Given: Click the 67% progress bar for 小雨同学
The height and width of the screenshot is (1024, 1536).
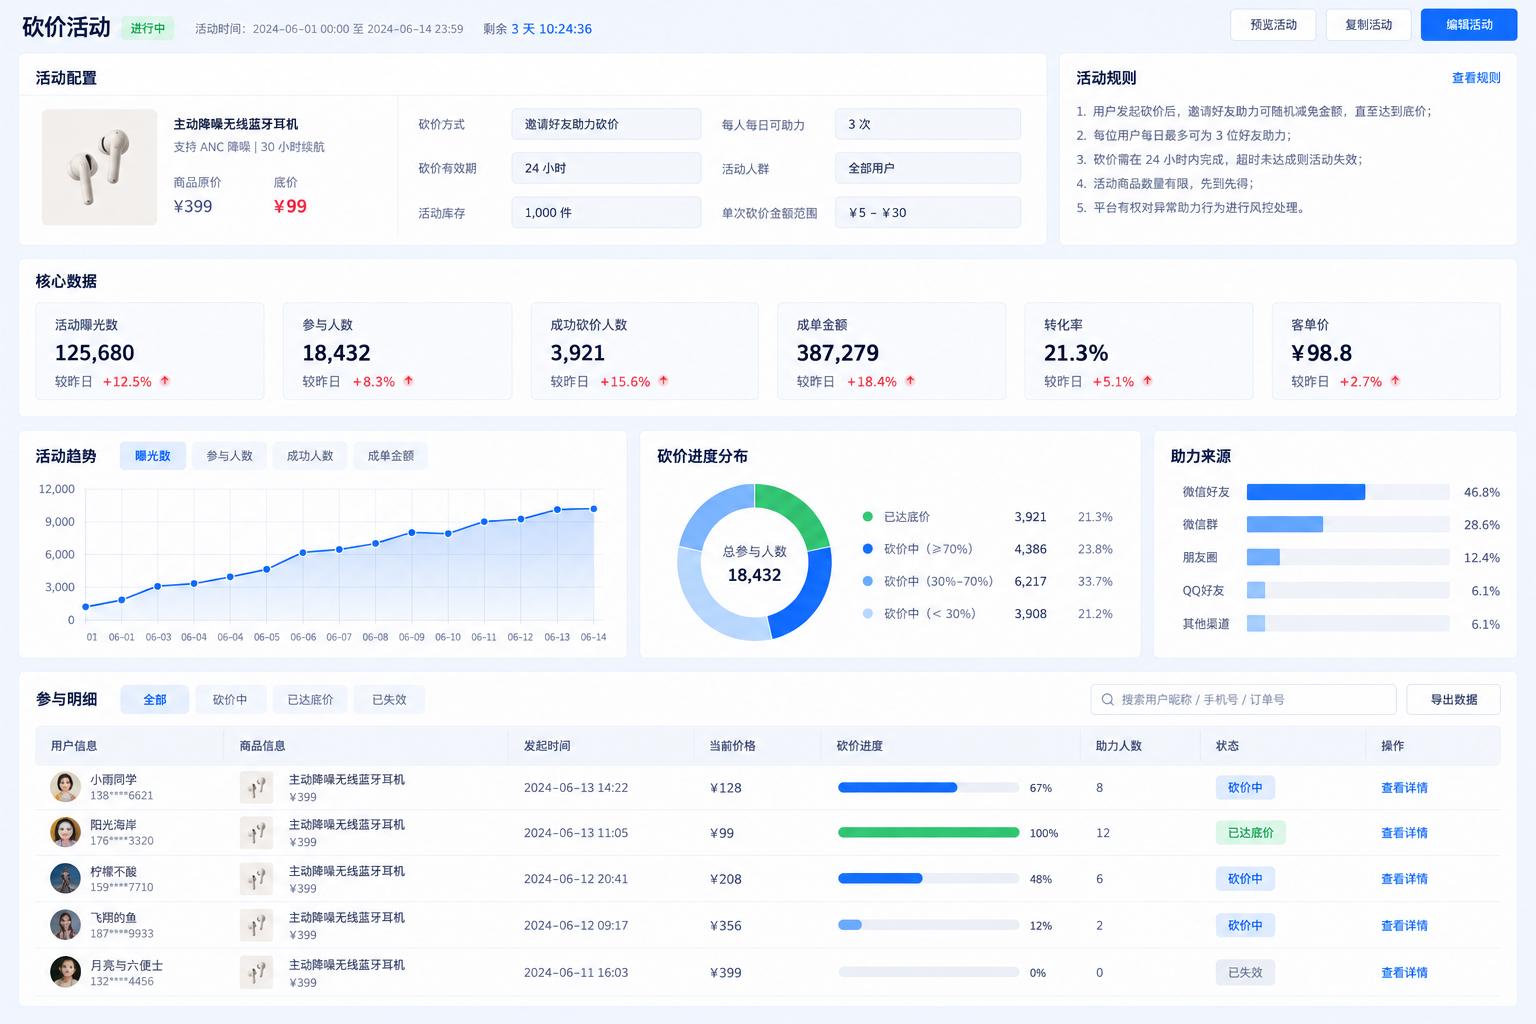Looking at the screenshot, I should pos(928,788).
